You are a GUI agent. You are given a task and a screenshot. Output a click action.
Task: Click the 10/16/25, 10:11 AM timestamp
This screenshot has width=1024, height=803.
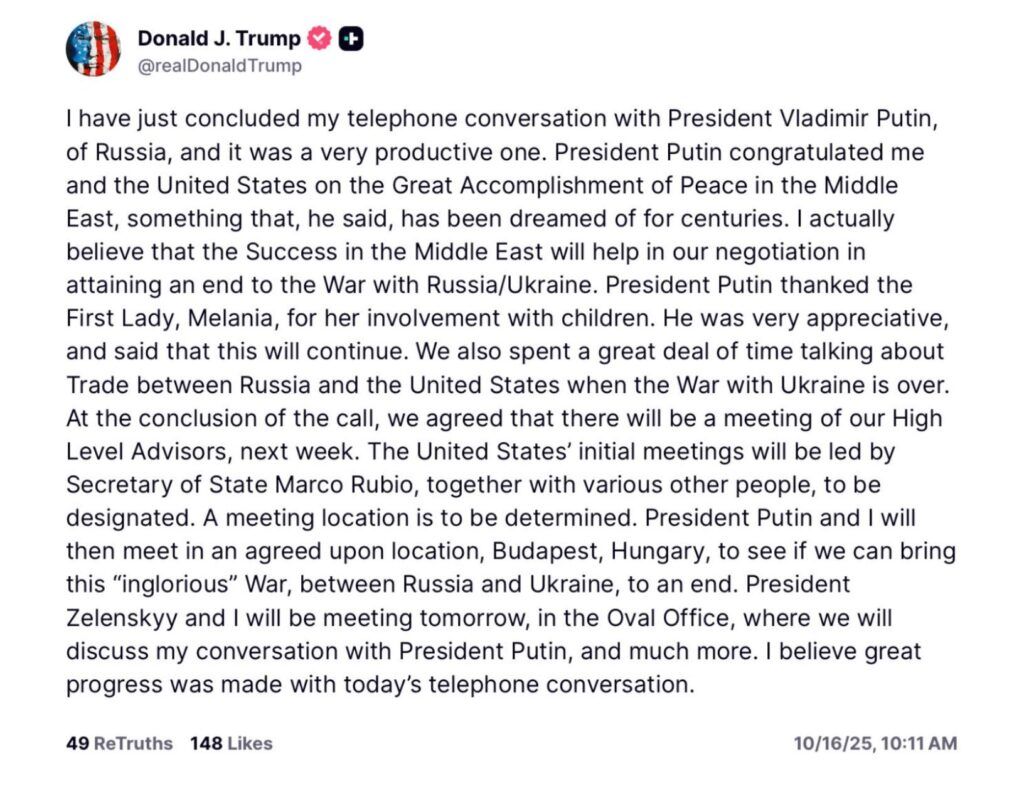point(875,743)
